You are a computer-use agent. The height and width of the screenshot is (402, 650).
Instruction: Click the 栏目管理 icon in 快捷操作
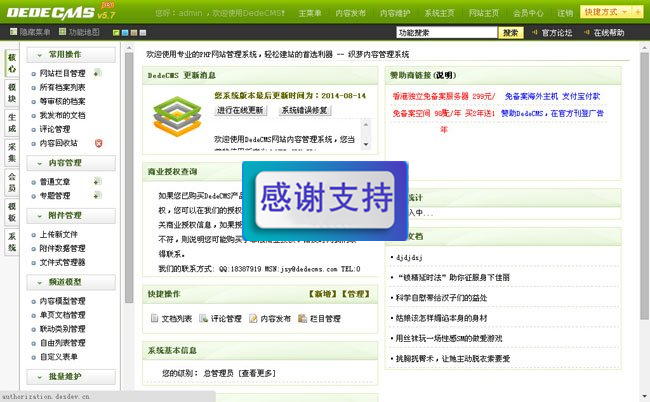coord(303,318)
